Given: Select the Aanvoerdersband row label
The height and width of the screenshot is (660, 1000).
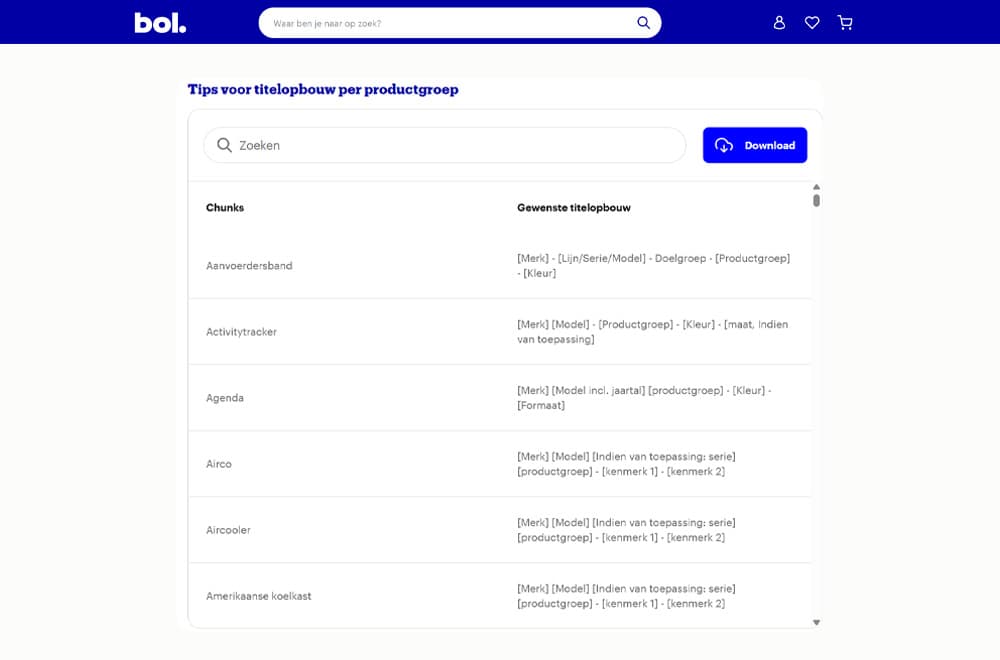Looking at the screenshot, I should [249, 266].
